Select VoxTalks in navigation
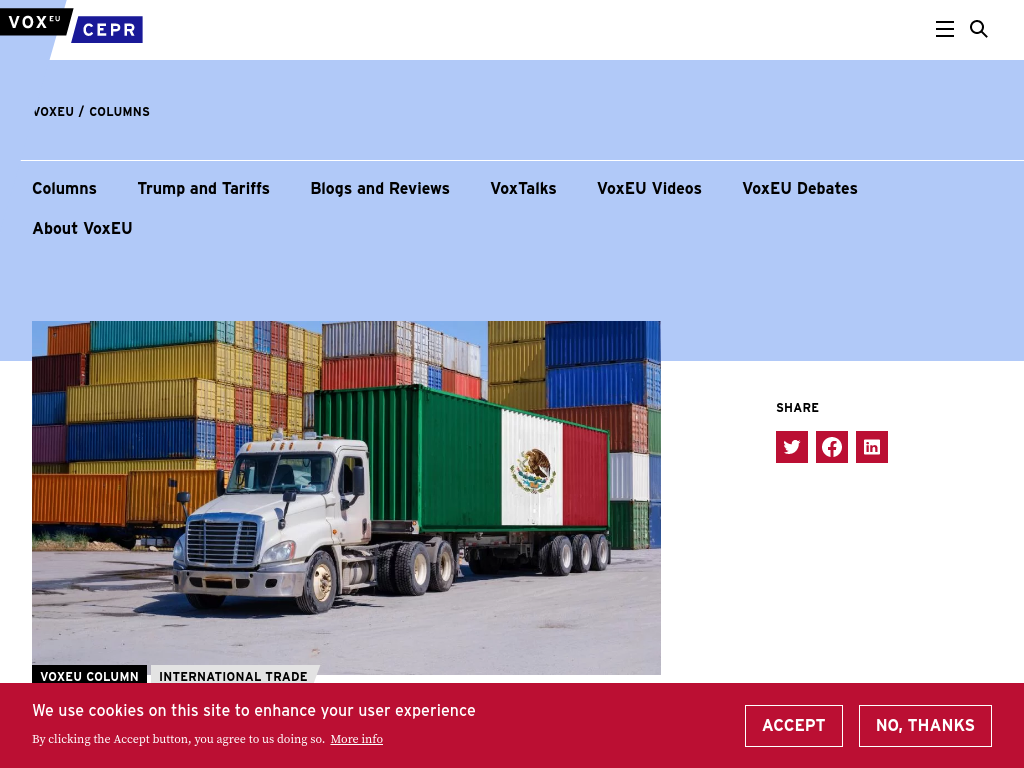Image resolution: width=1024 pixels, height=768 pixels. coord(523,188)
